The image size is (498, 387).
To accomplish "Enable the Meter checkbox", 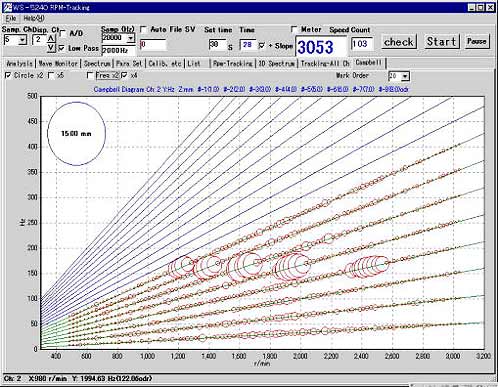I will pos(294,29).
